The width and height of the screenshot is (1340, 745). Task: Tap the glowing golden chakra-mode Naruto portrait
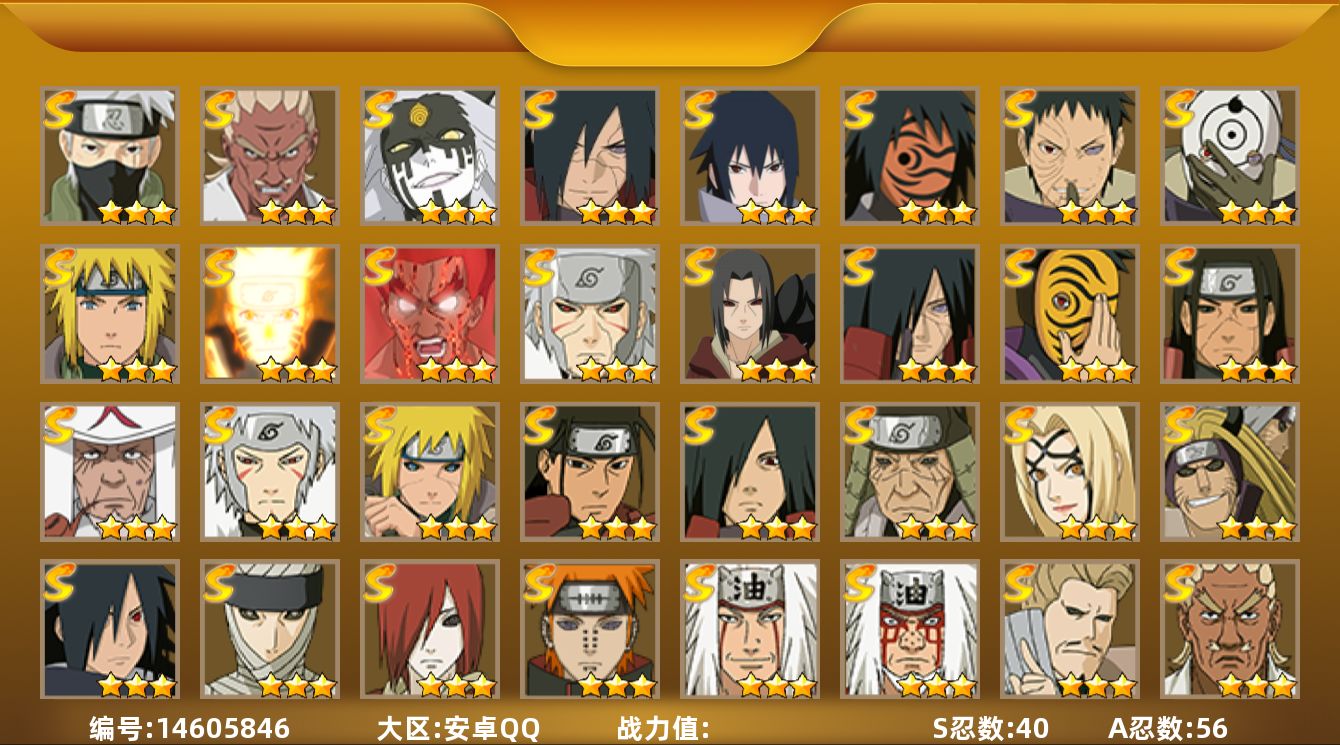pos(269,314)
